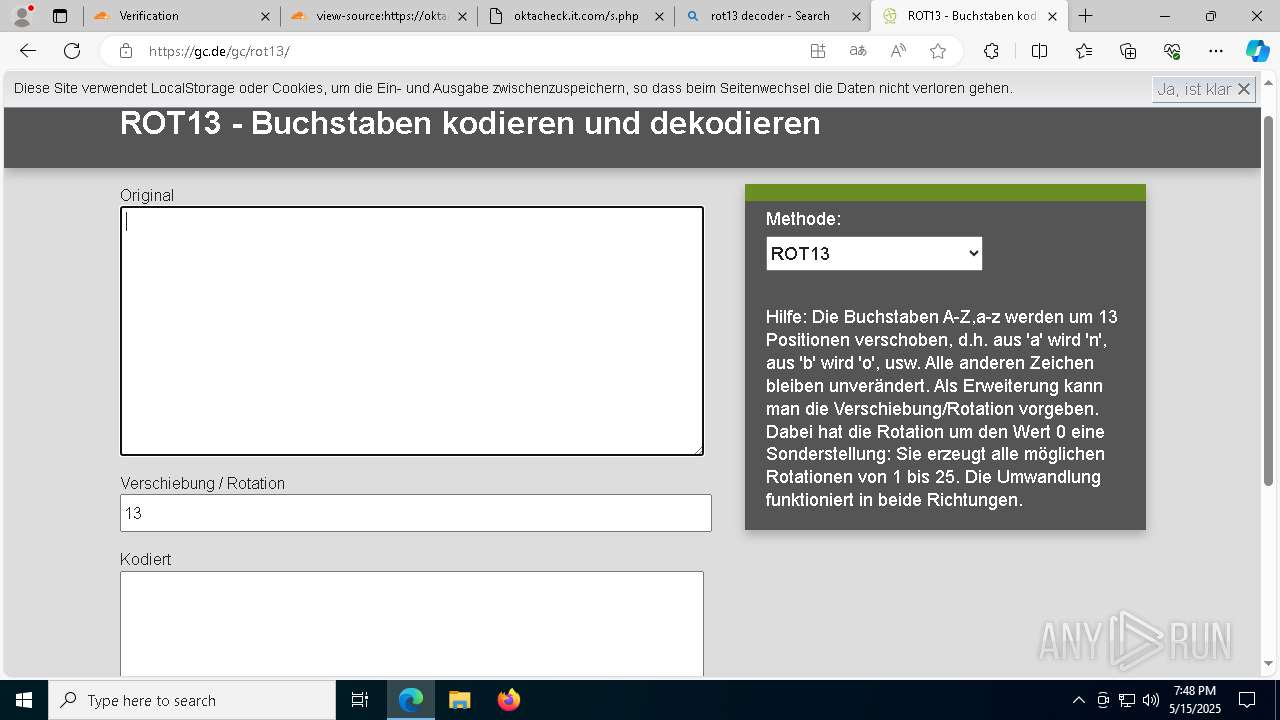This screenshot has height=720, width=1280.
Task: Click the Original label
Action: pyautogui.click(x=147, y=195)
